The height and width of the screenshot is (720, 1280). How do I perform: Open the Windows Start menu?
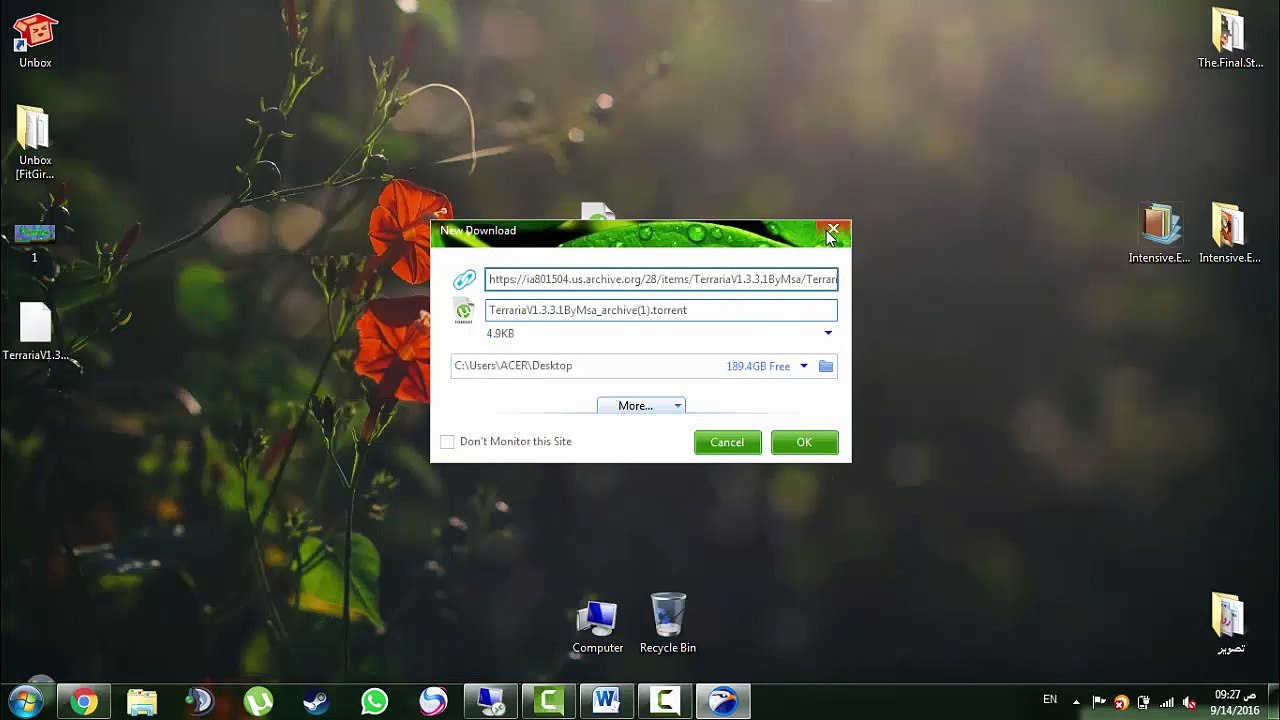27,701
